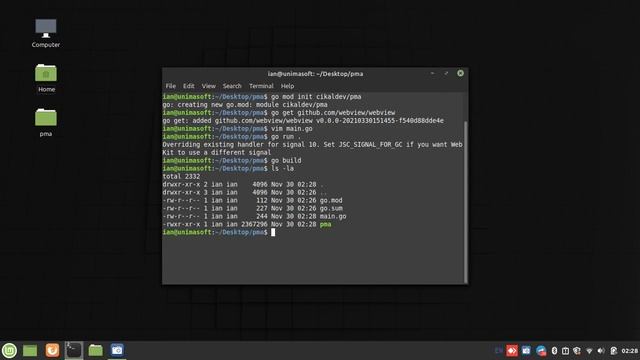Open the terminal Search menu
The height and width of the screenshot is (360, 640).
point(232,86)
